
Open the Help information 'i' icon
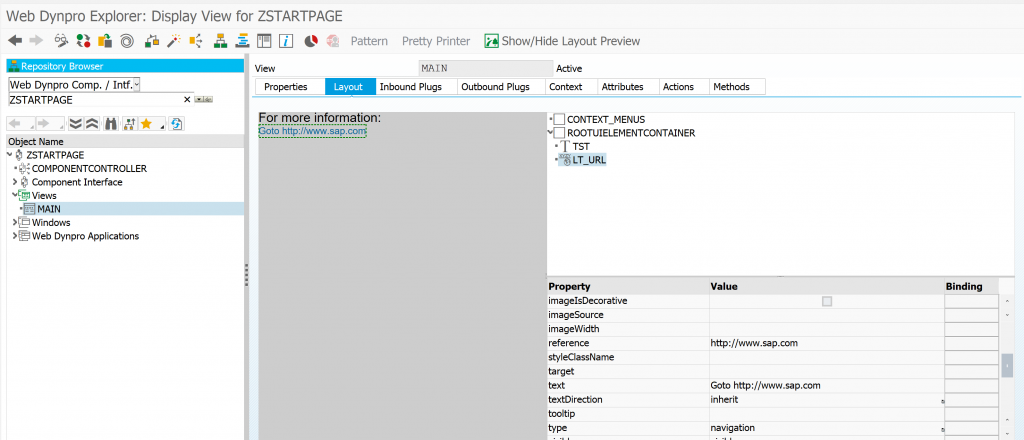(x=285, y=41)
